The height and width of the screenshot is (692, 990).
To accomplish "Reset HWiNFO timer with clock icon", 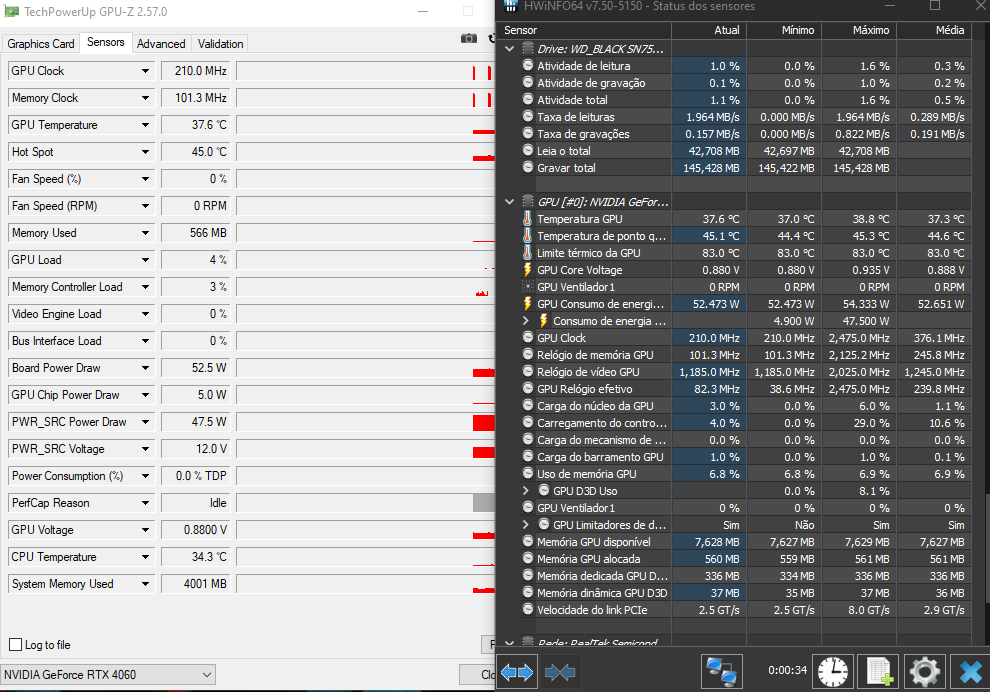I will point(833,671).
